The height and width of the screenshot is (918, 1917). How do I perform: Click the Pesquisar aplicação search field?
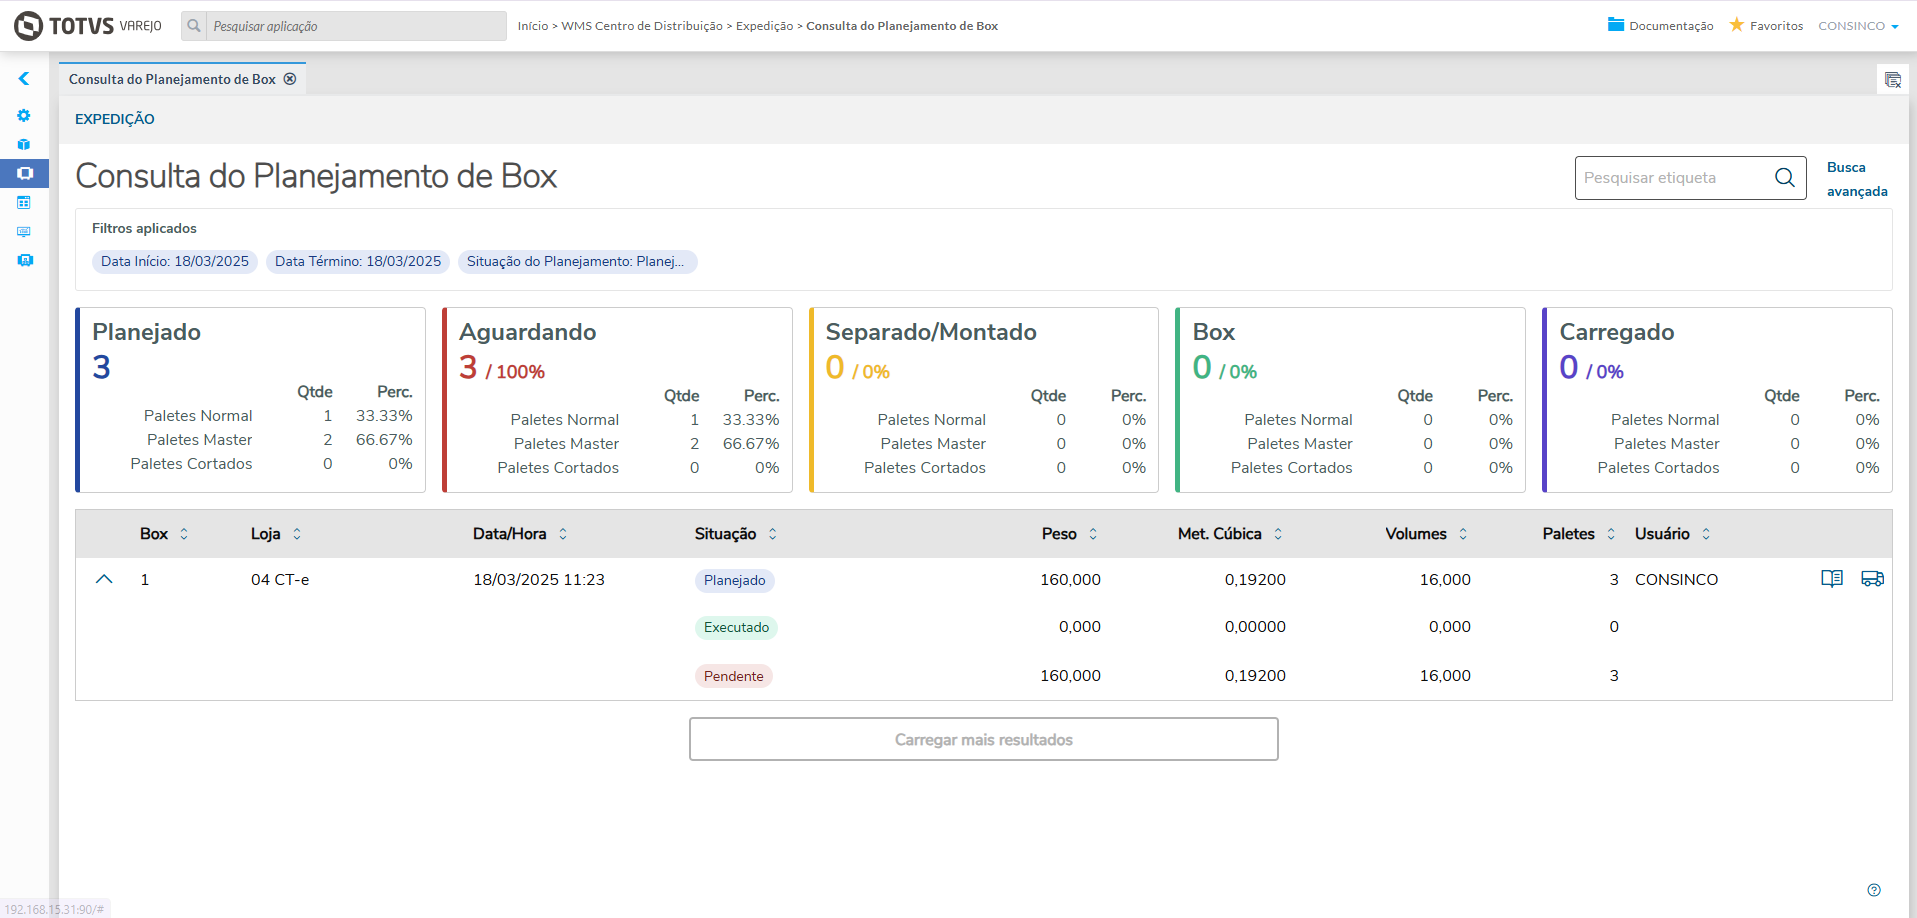pyautogui.click(x=357, y=26)
